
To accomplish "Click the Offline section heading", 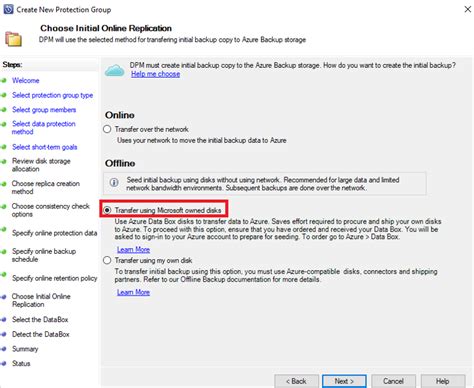I will coord(120,163).
